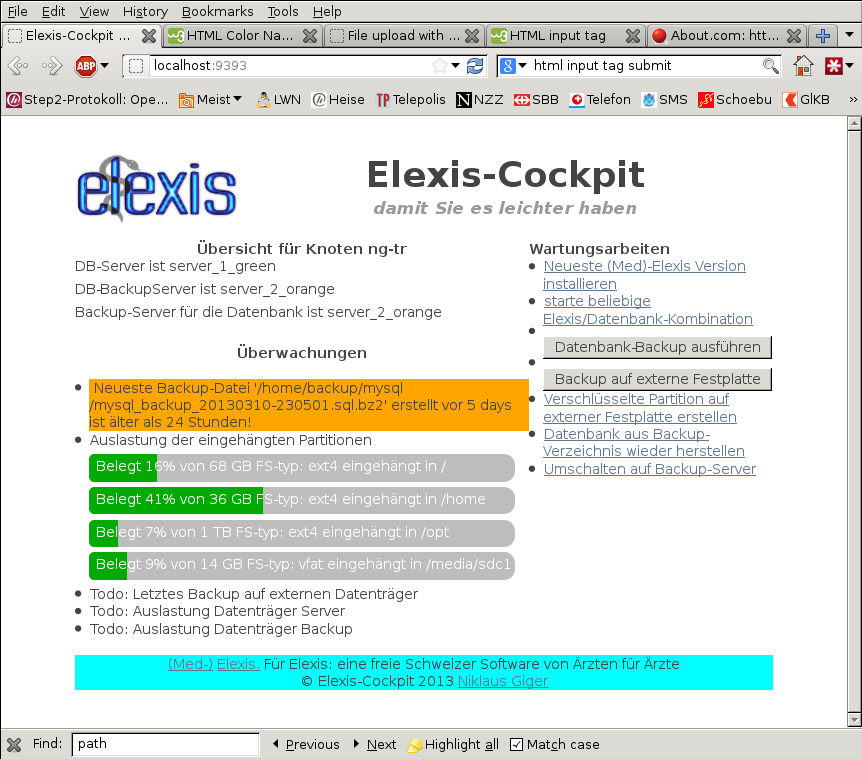This screenshot has height=759, width=862.
Task: Switch to the HTML Color Na... tab
Action: (x=242, y=36)
